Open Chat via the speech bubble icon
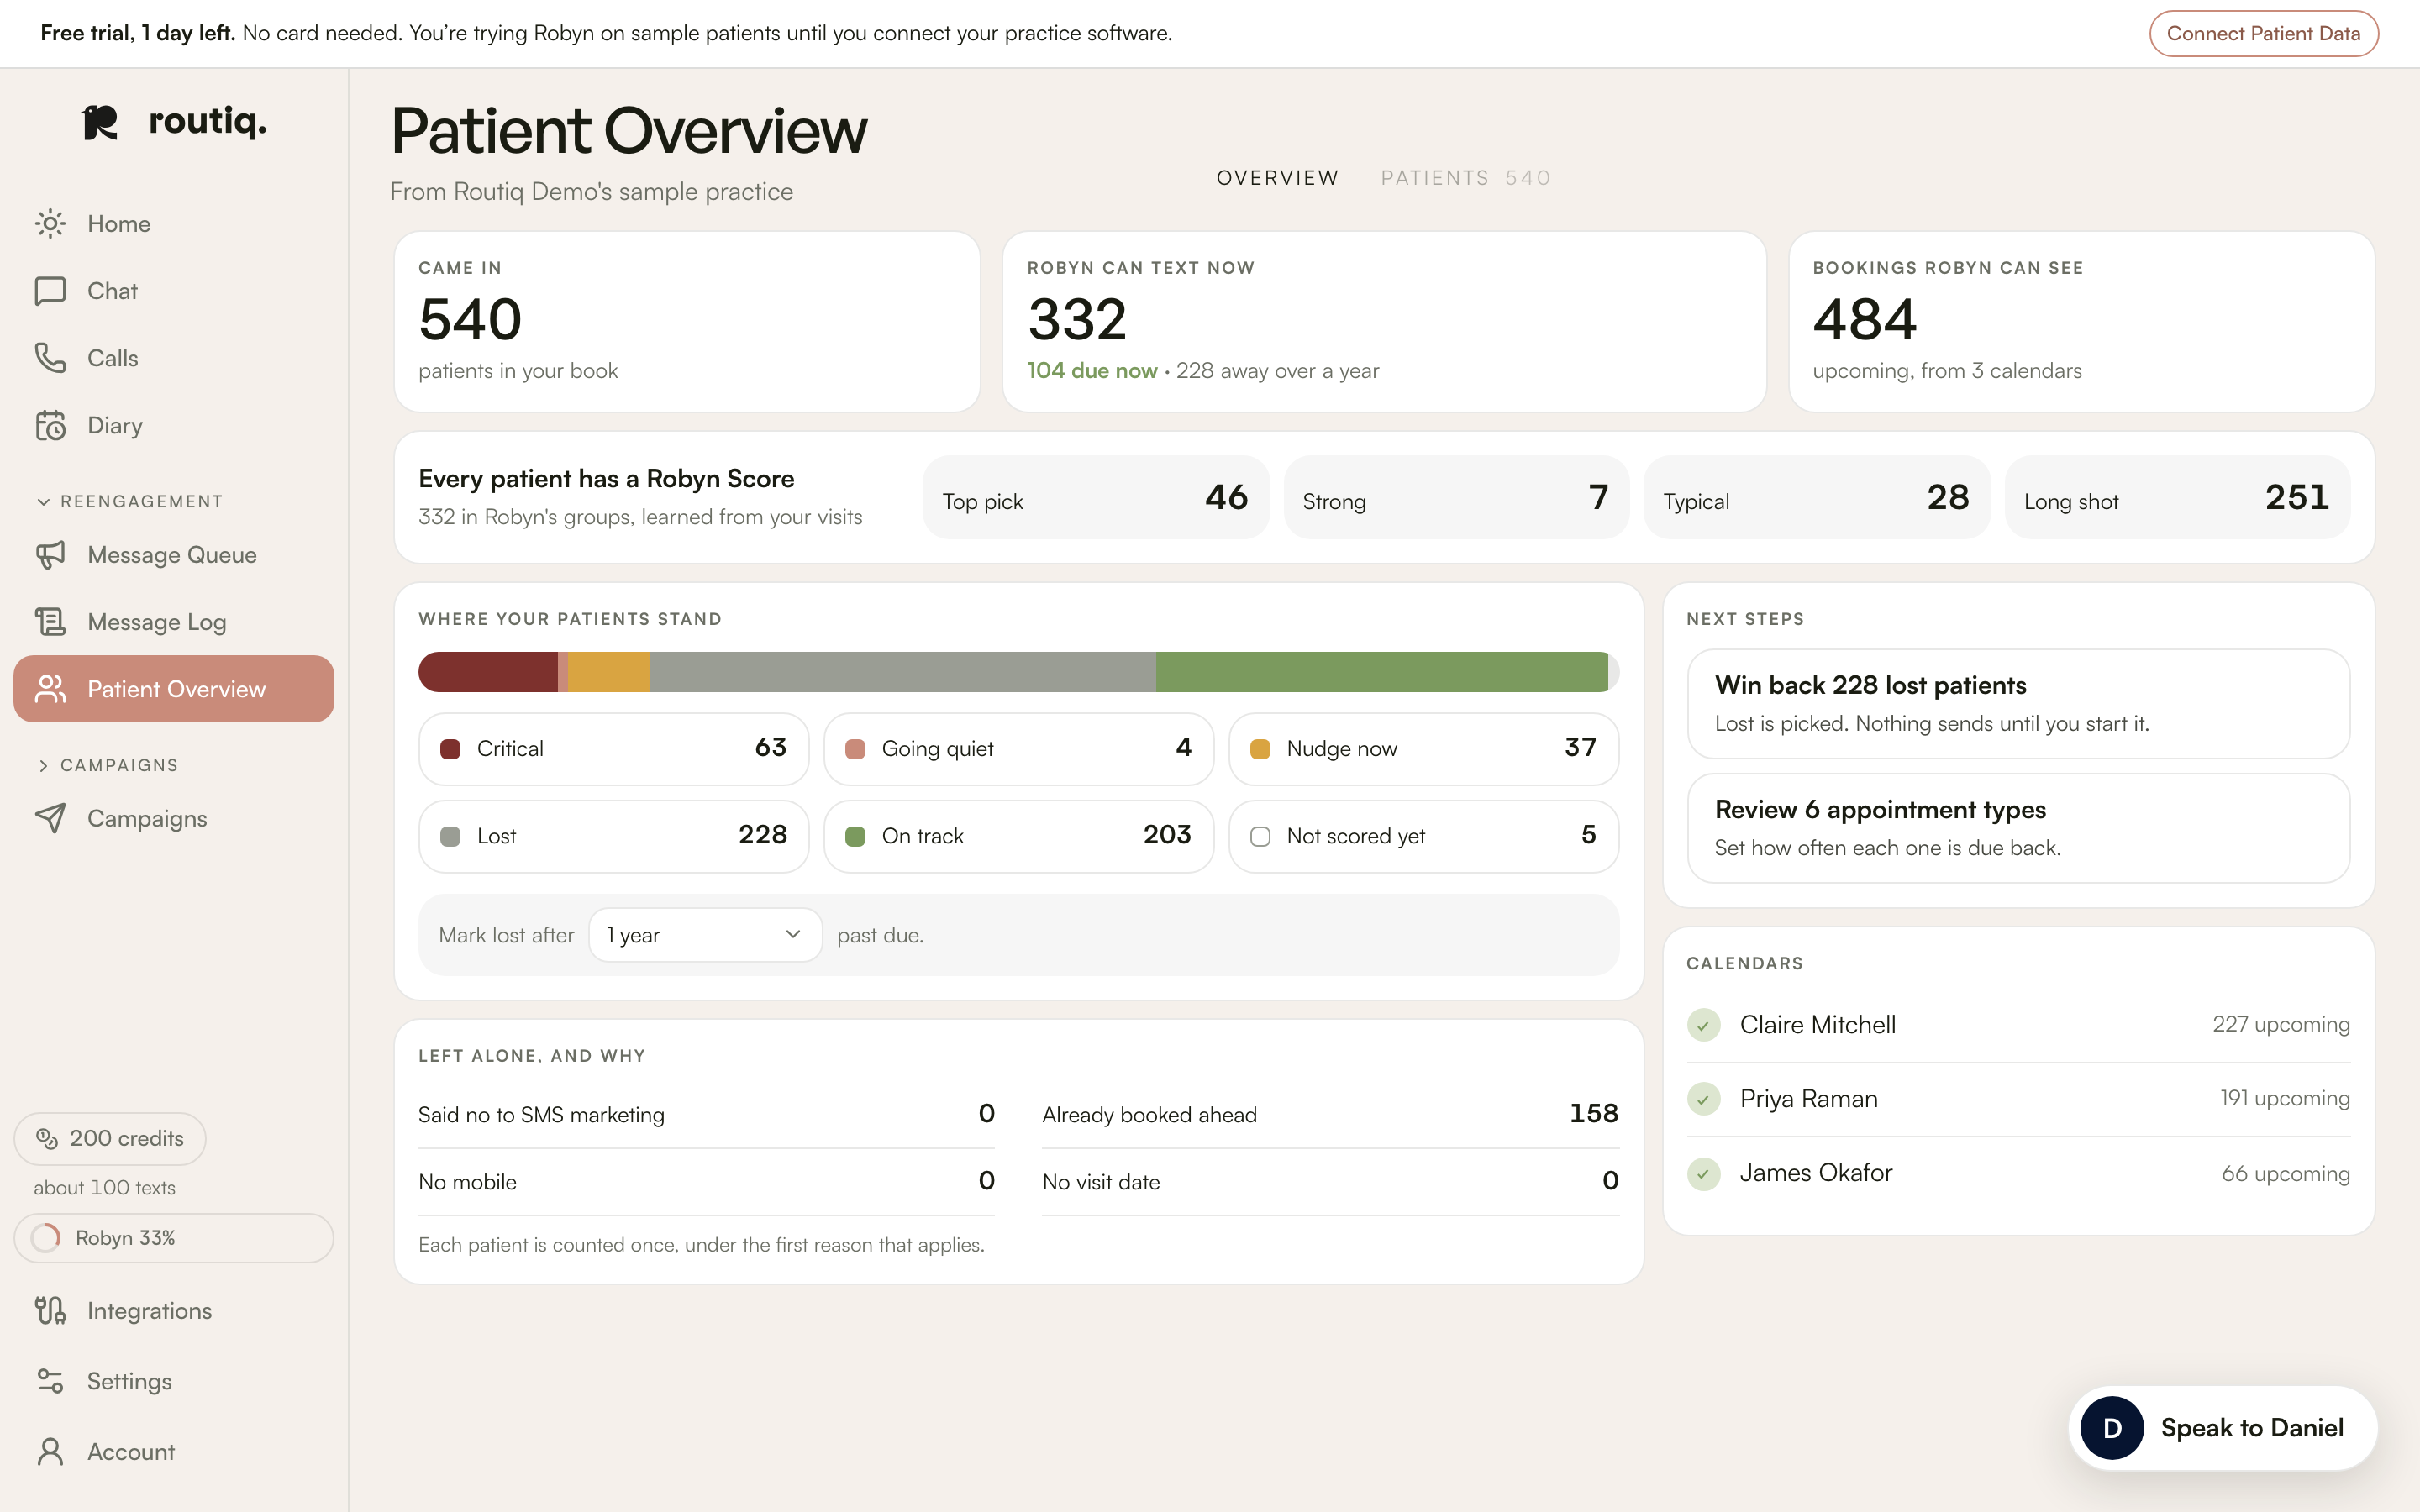This screenshot has height=1512, width=2420. tap(50, 291)
